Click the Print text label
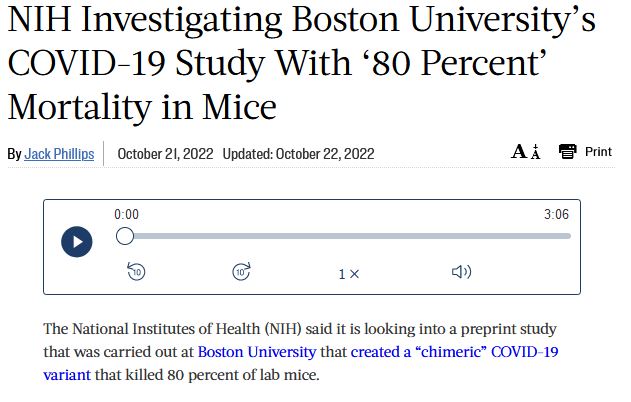Screen dimensions: 631x402 [x=598, y=152]
